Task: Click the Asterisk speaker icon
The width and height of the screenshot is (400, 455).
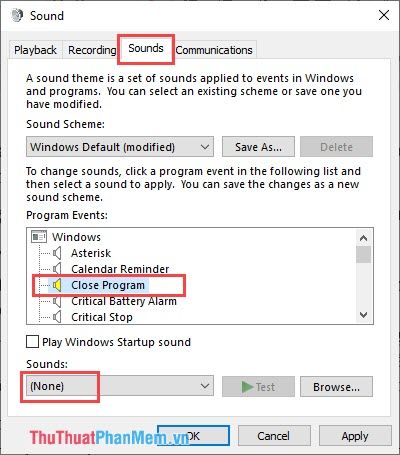Action: click(x=57, y=253)
